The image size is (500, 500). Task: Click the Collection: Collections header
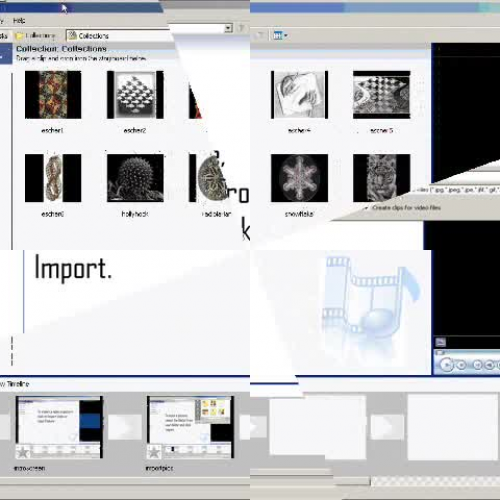(x=61, y=49)
